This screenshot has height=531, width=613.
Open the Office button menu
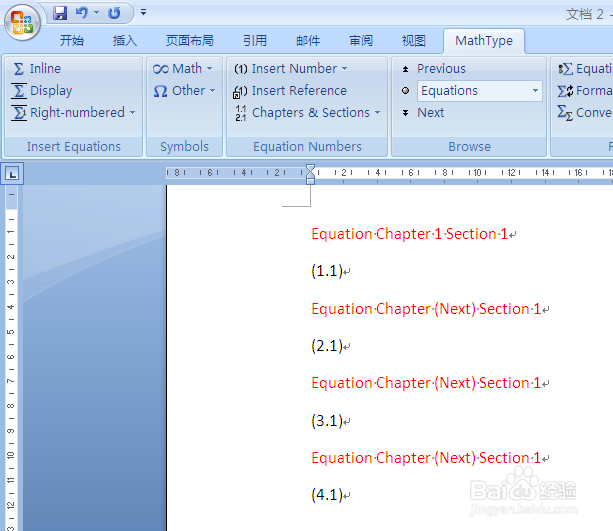(x=22, y=22)
